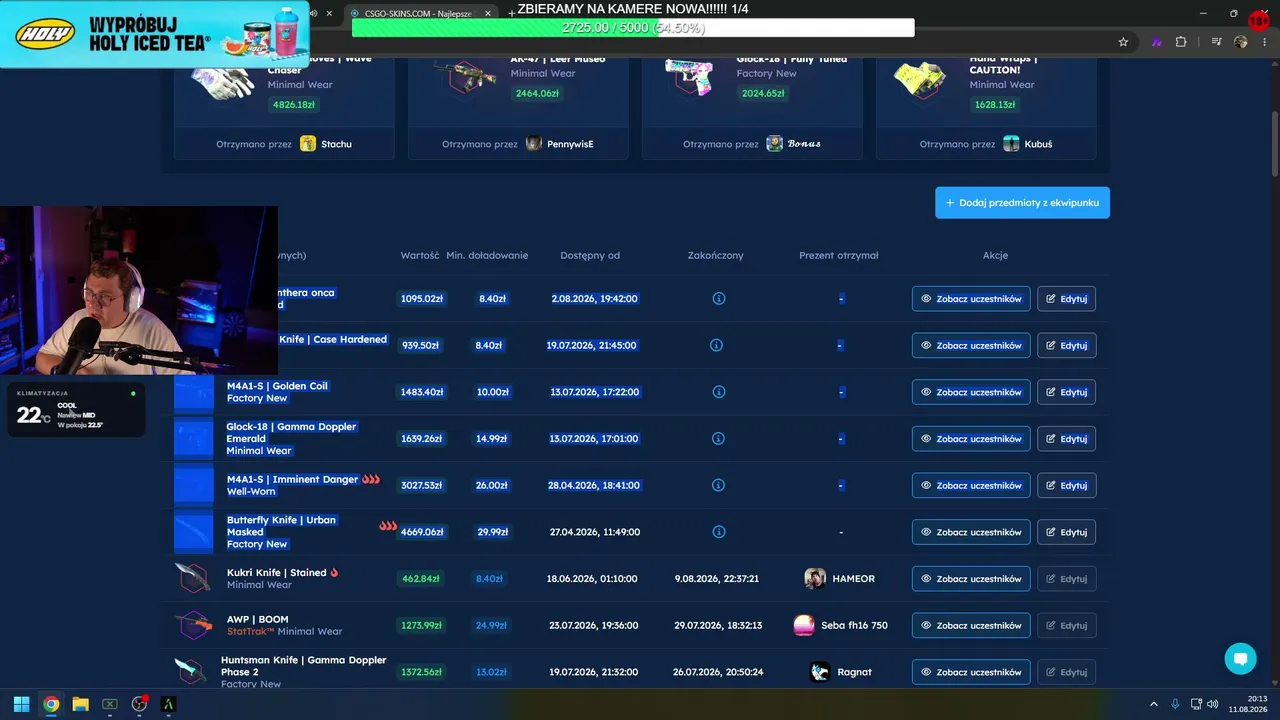The height and width of the screenshot is (720, 1280).
Task: Open the live chat support bubble
Action: [1240, 658]
